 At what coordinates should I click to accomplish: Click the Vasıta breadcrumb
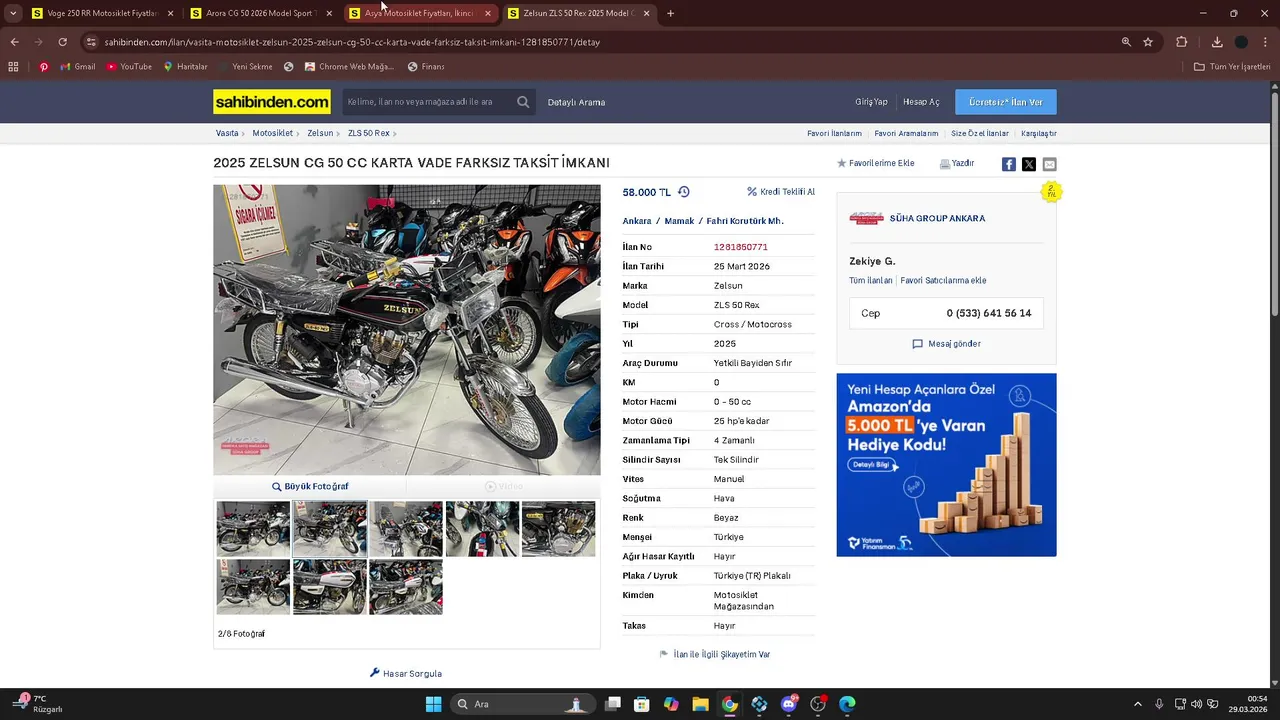[x=227, y=133]
